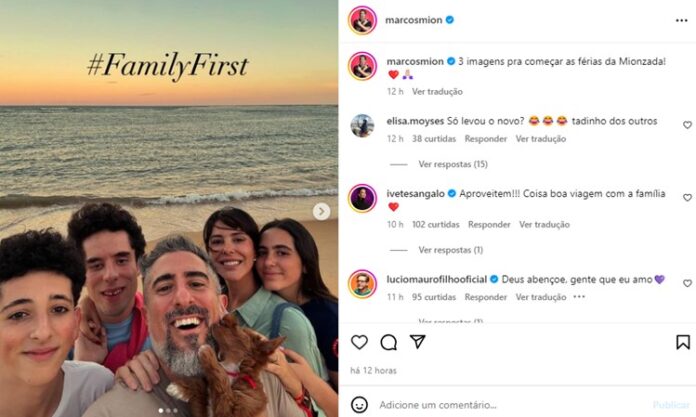
Task: Like ivetesangalo's comment
Action: tap(687, 197)
